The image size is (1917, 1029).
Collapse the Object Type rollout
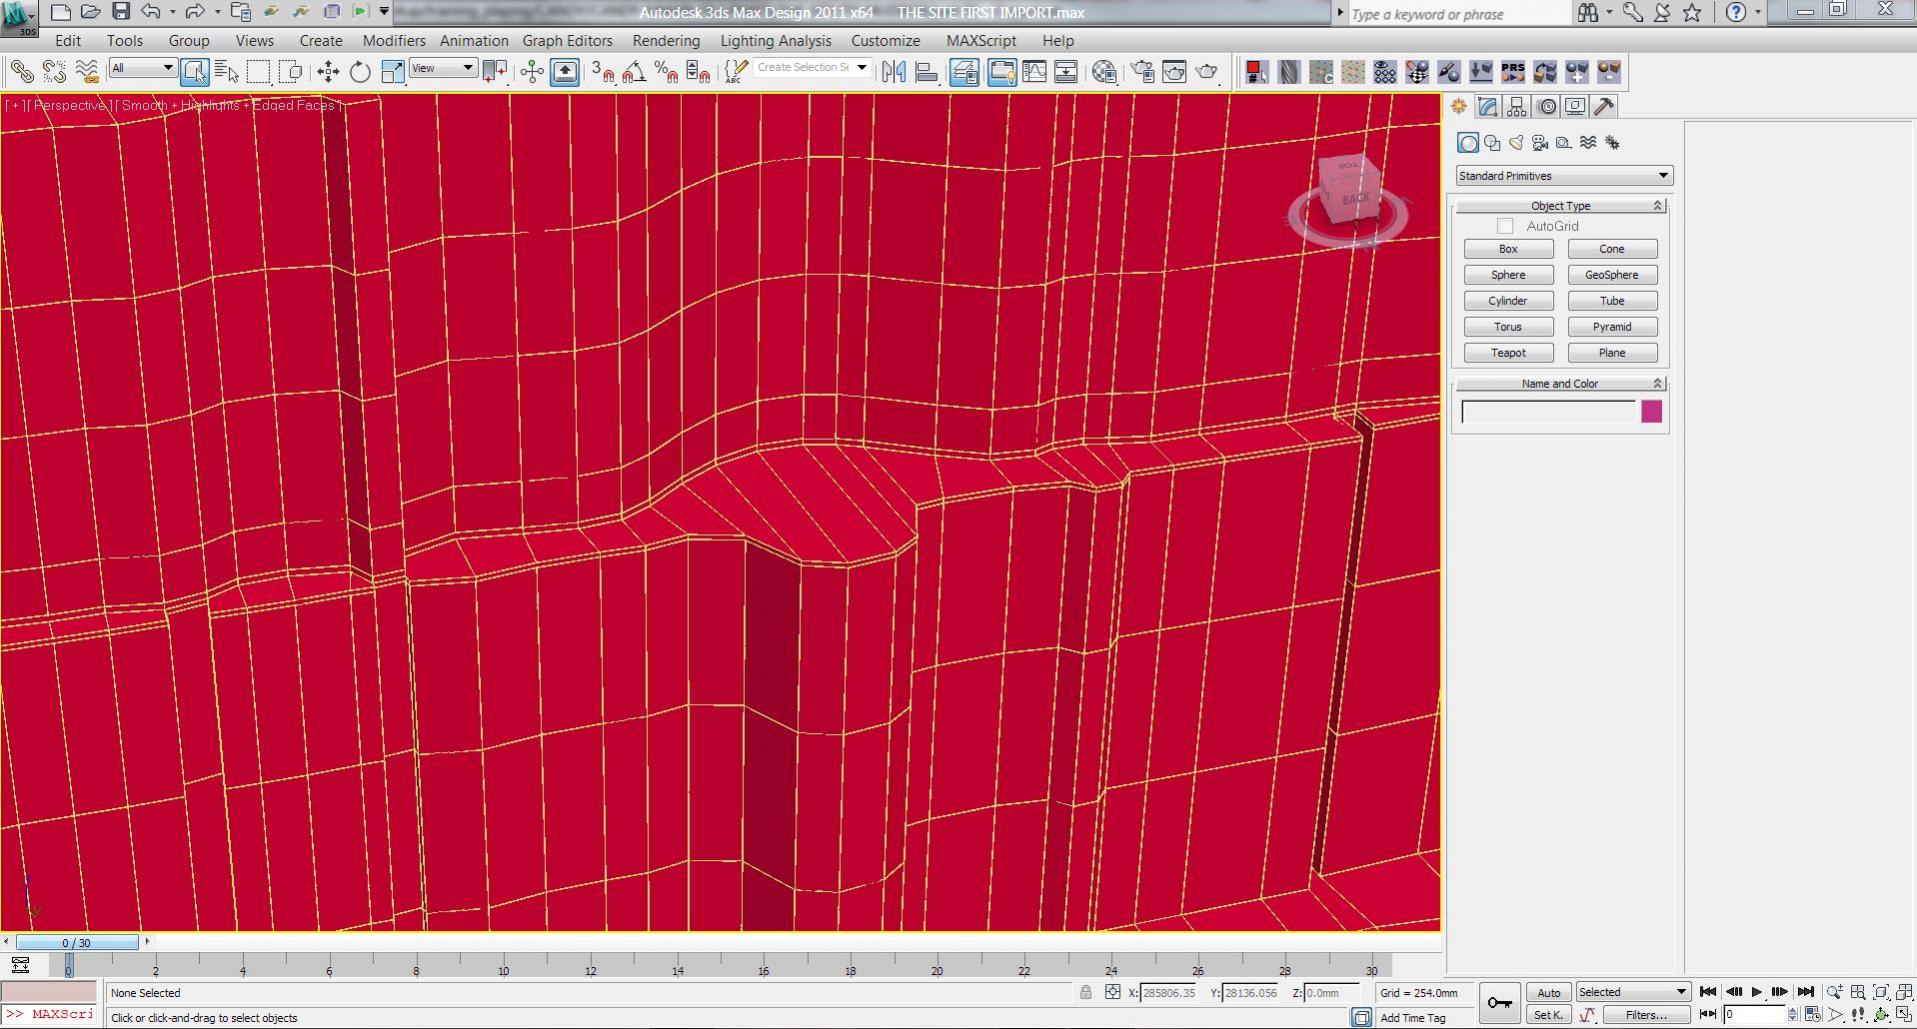tap(1657, 205)
